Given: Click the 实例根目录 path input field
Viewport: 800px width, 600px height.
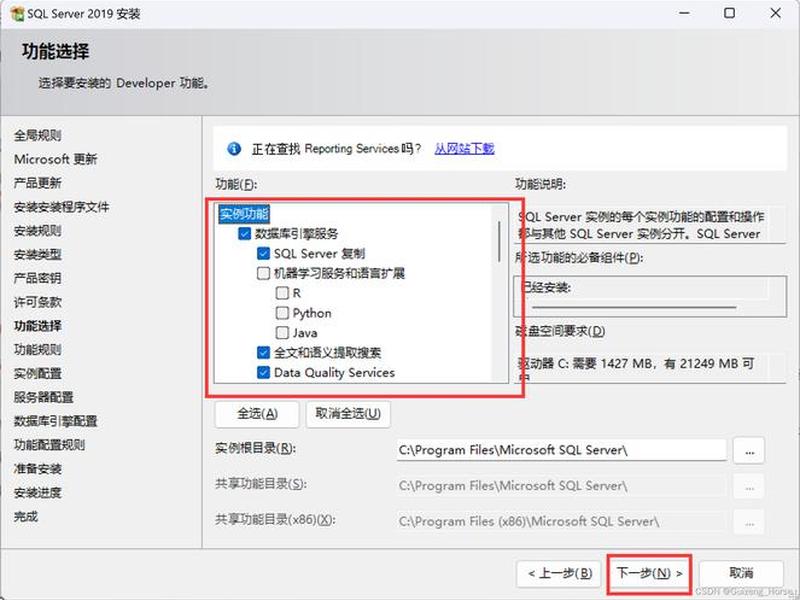Looking at the screenshot, I should point(561,450).
